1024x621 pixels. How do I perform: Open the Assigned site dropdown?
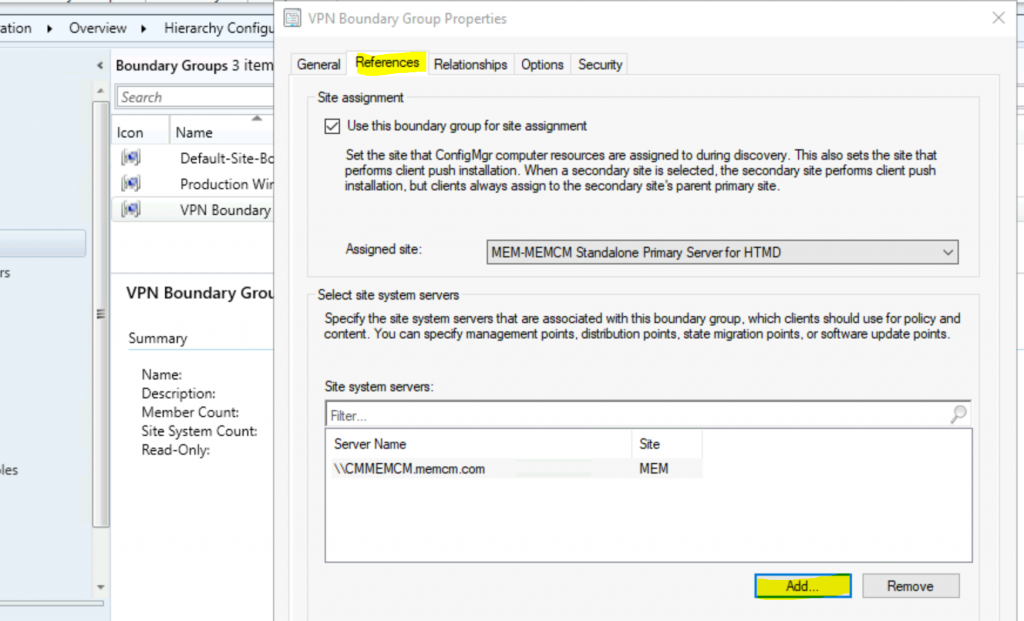[947, 253]
